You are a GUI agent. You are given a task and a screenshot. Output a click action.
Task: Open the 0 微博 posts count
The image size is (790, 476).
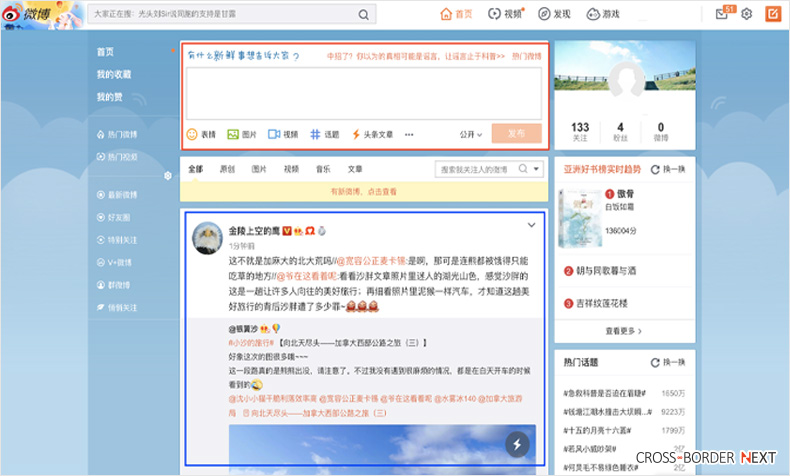click(661, 131)
